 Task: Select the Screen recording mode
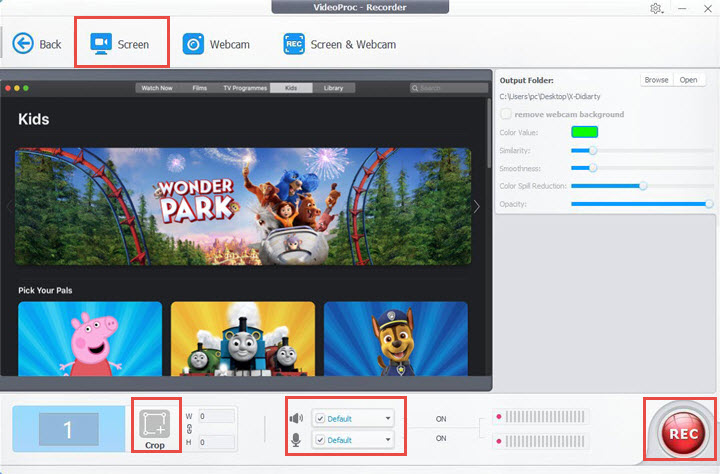pos(120,44)
